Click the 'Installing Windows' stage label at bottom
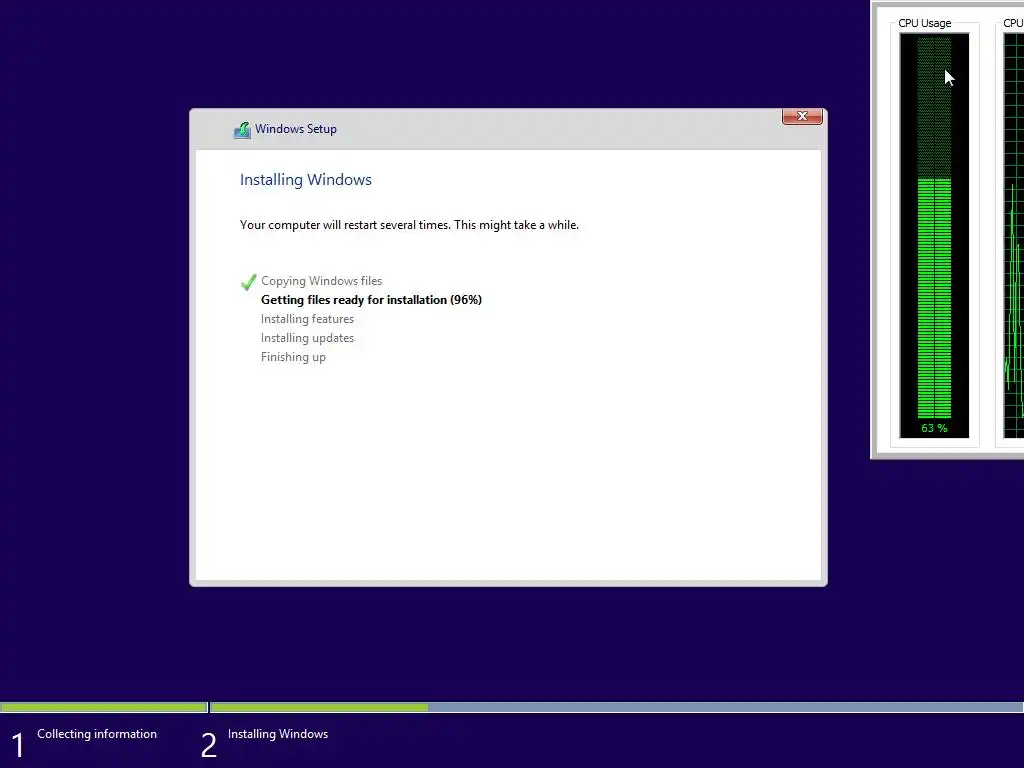The width and height of the screenshot is (1024, 768). 278,734
